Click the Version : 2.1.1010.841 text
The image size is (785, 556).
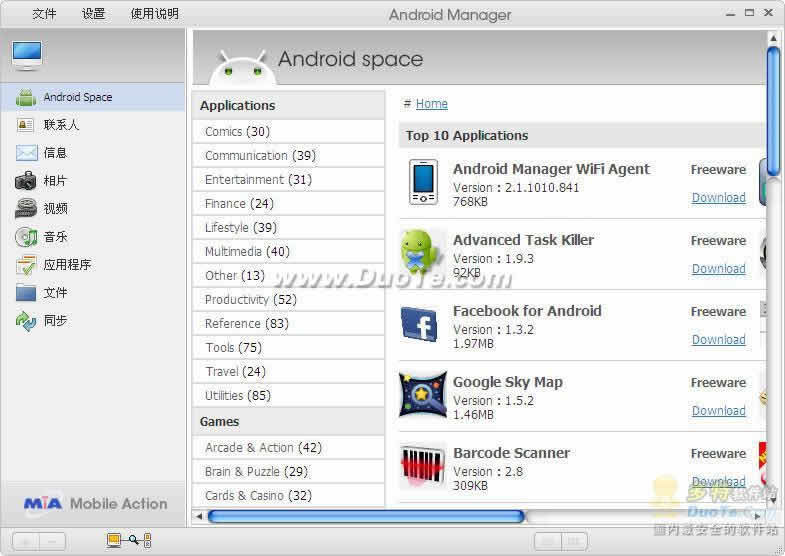point(516,188)
